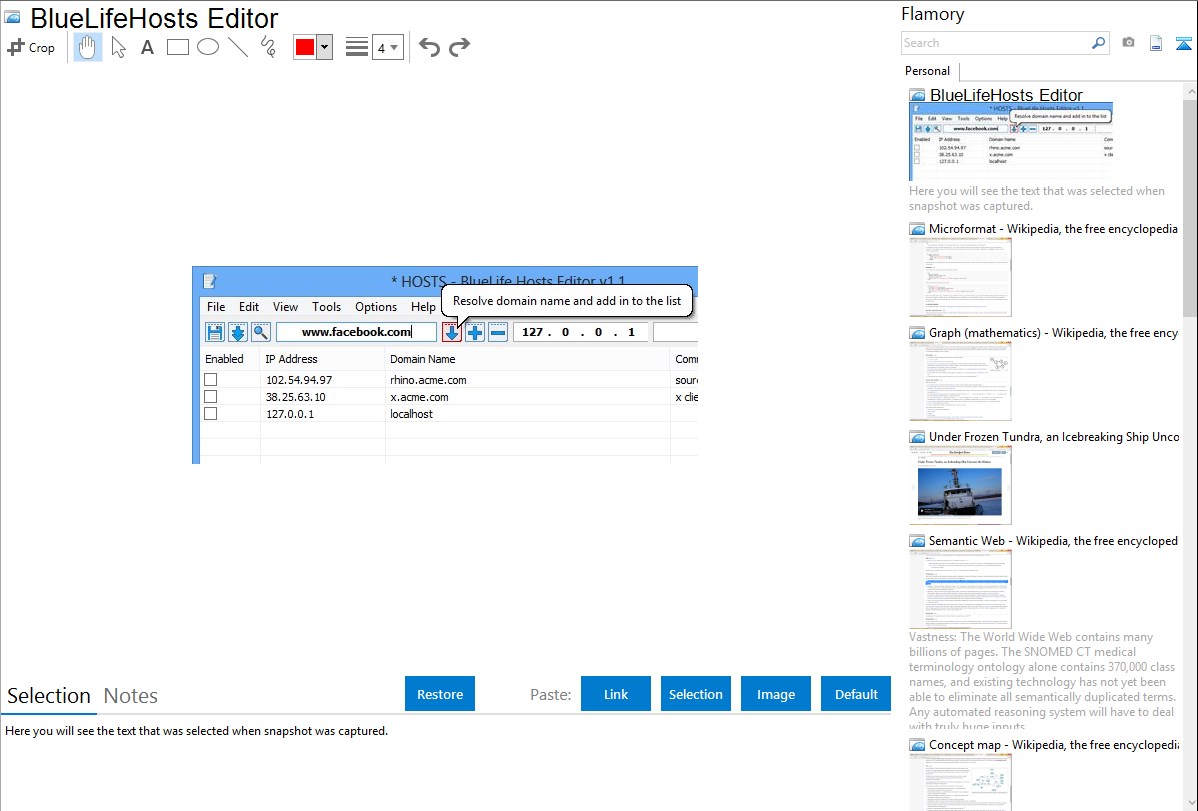This screenshot has width=1198, height=811.
Task: Click the plus add-entry icon
Action: [475, 332]
